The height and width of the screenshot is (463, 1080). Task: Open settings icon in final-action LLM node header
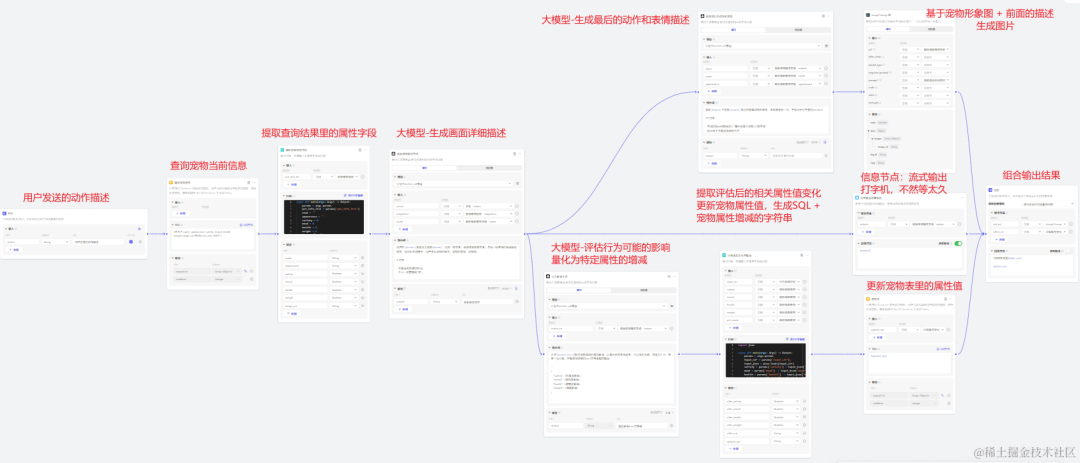click(823, 16)
